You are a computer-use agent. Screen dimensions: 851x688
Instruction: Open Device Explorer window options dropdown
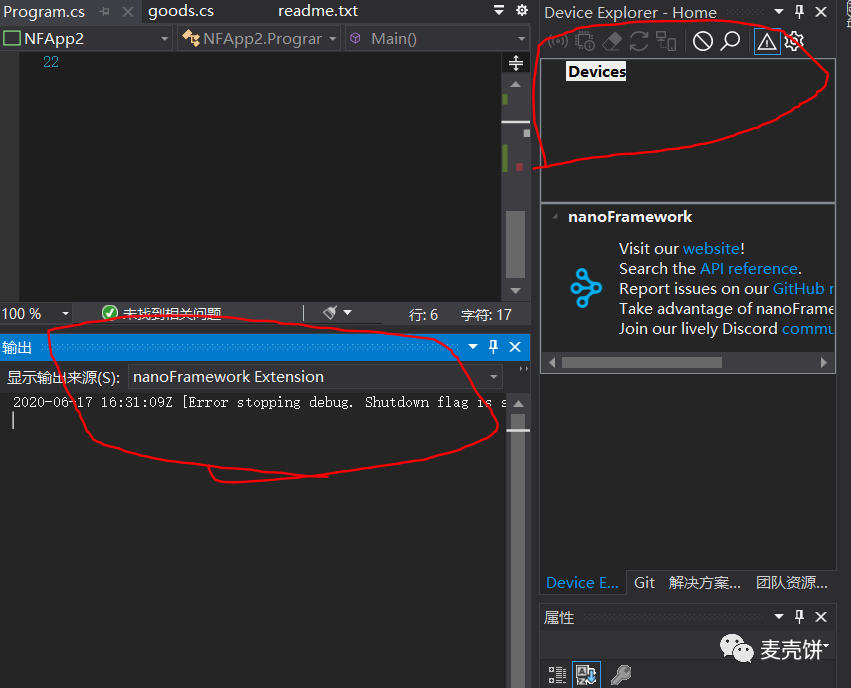pyautogui.click(x=779, y=11)
